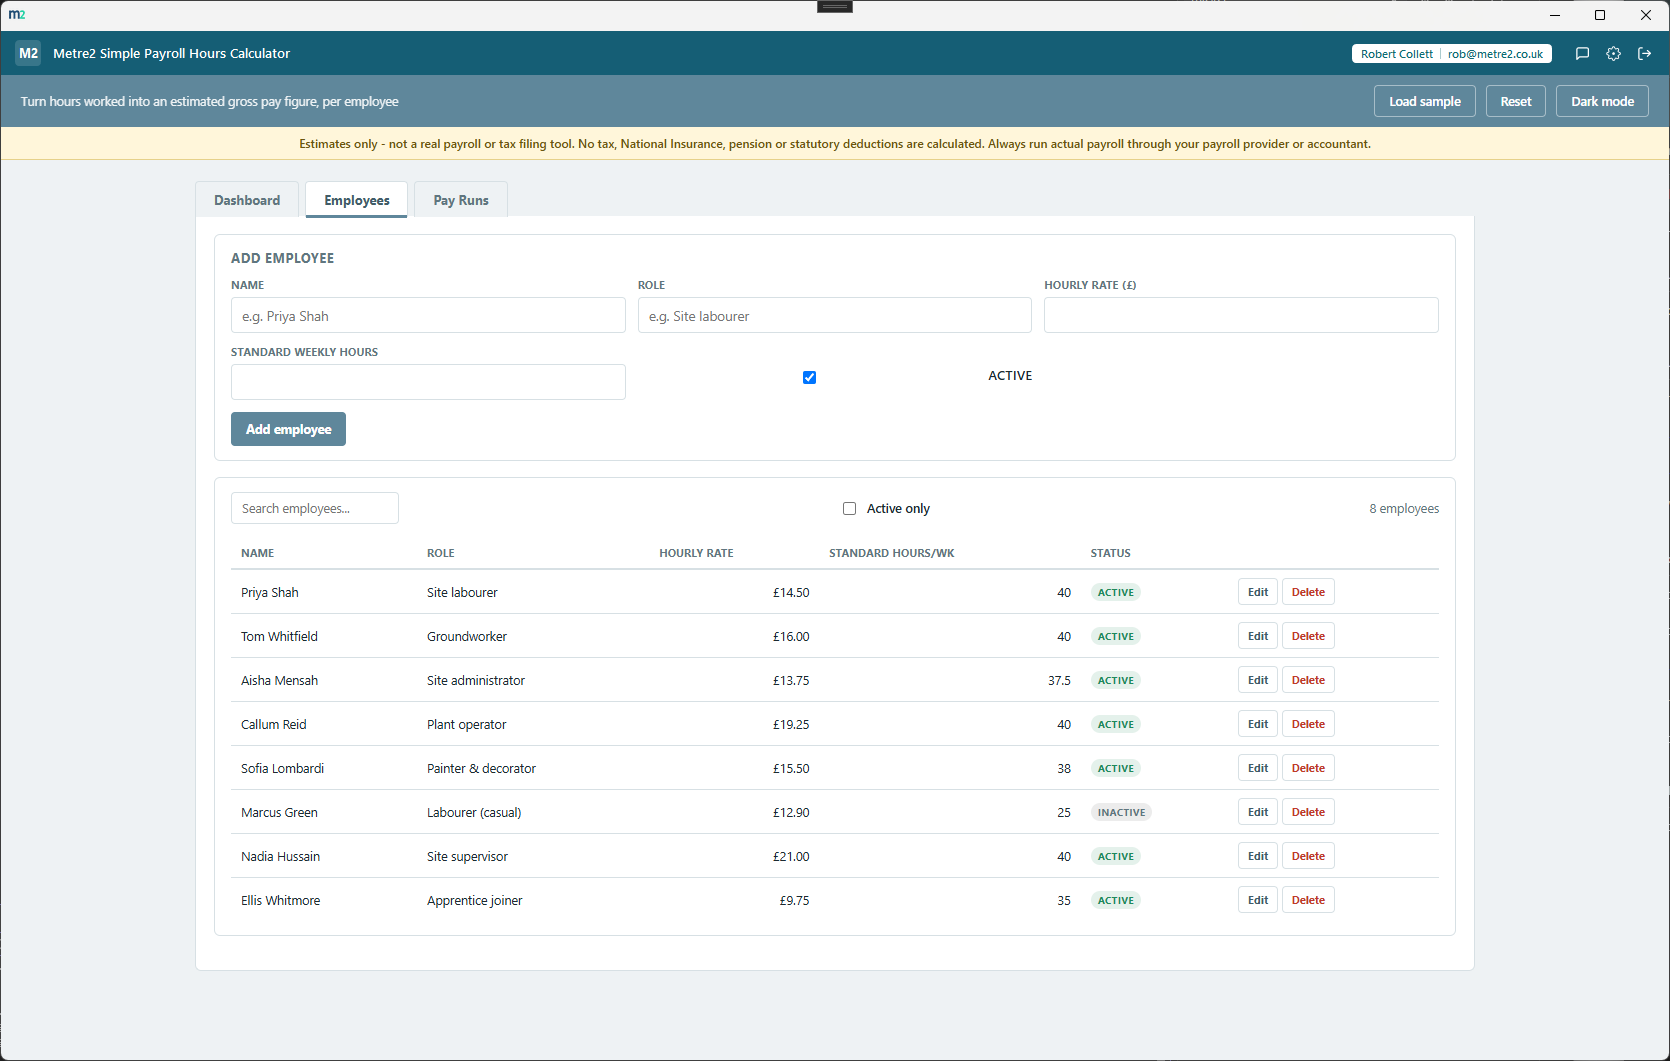Select the Apprentice joiner role cell

475,900
